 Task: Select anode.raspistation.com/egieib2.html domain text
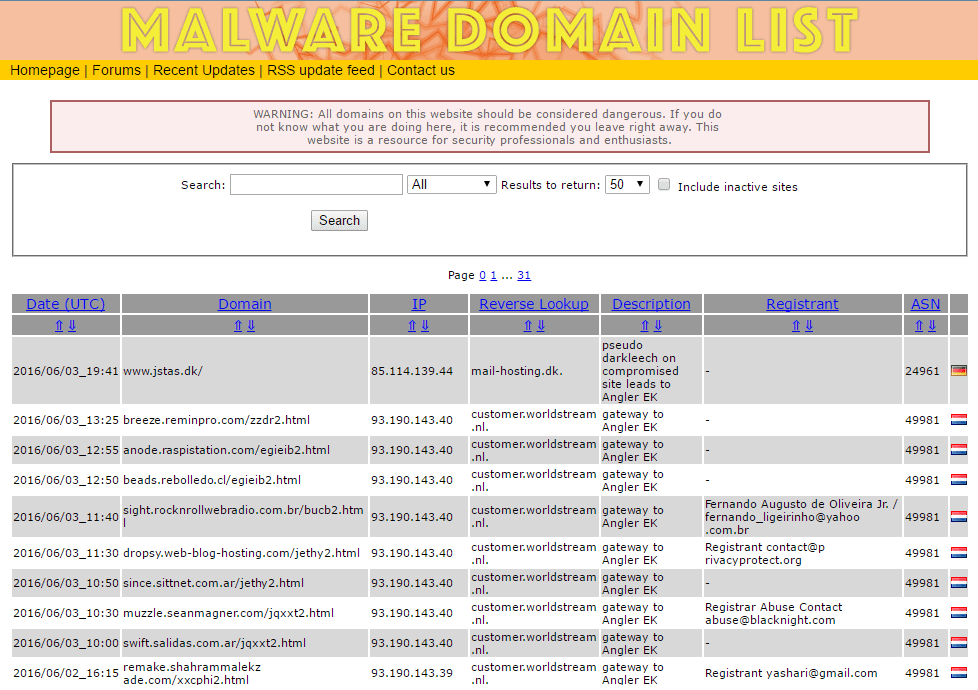226,450
